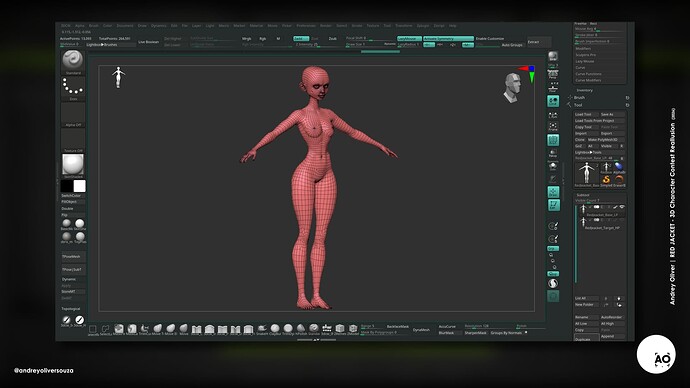
Task: Expand the Curve Functions section
Action: pyautogui.click(x=588, y=74)
